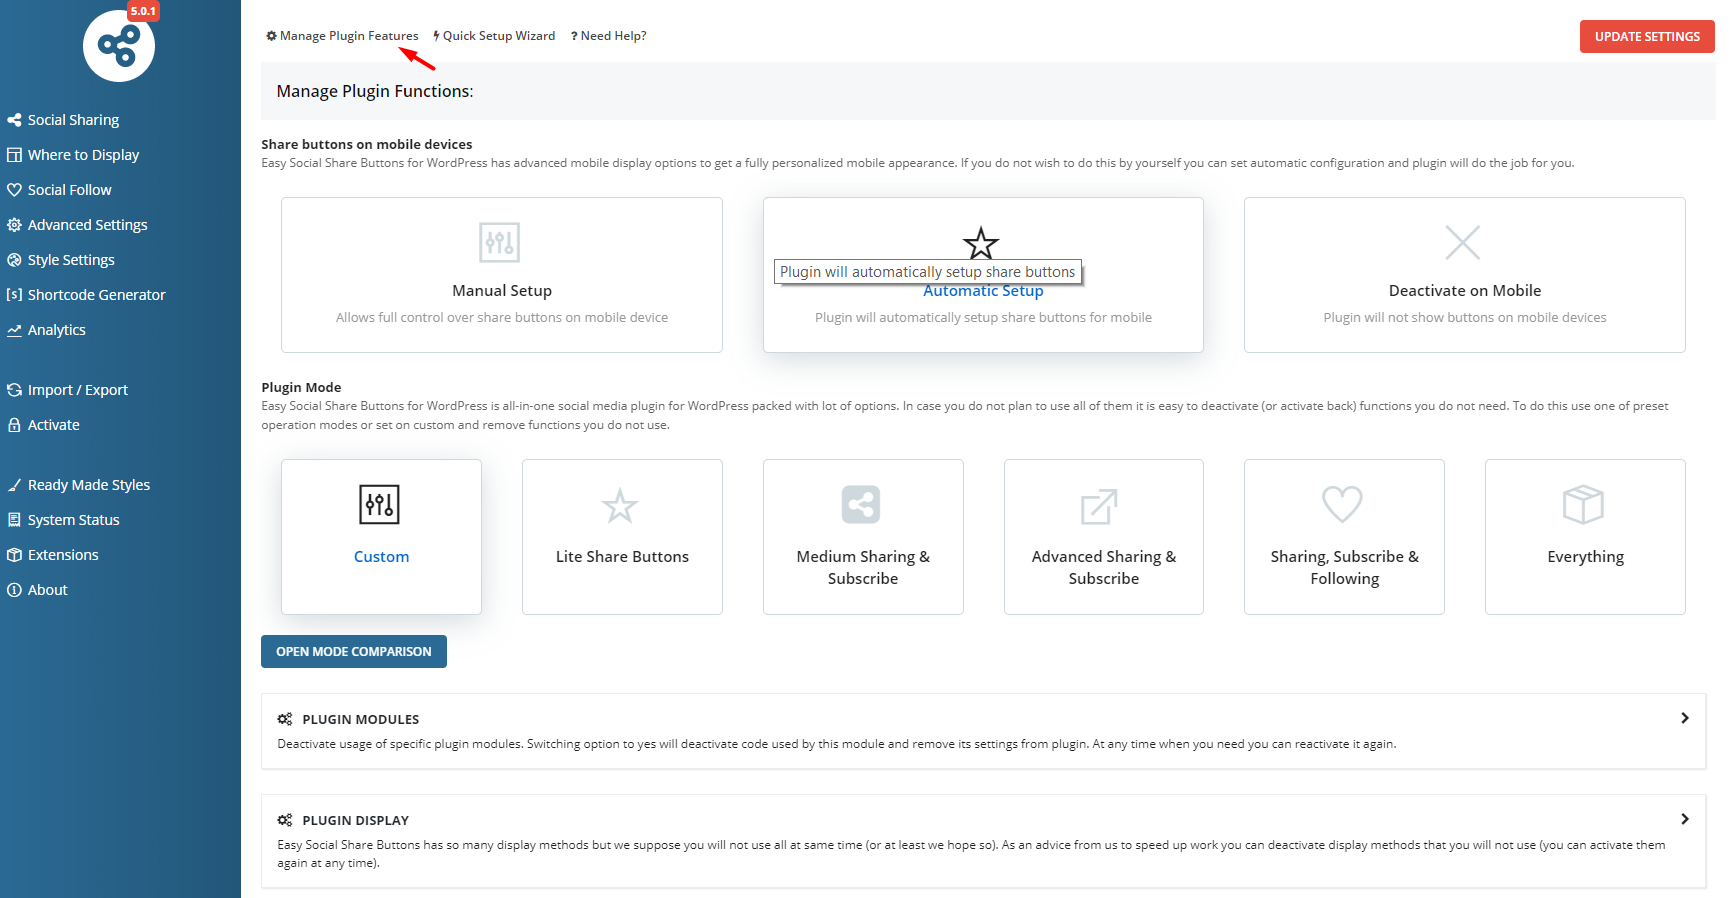This screenshot has height=898, width=1730.
Task: Go to Social Follow in sidebar
Action: (x=69, y=190)
